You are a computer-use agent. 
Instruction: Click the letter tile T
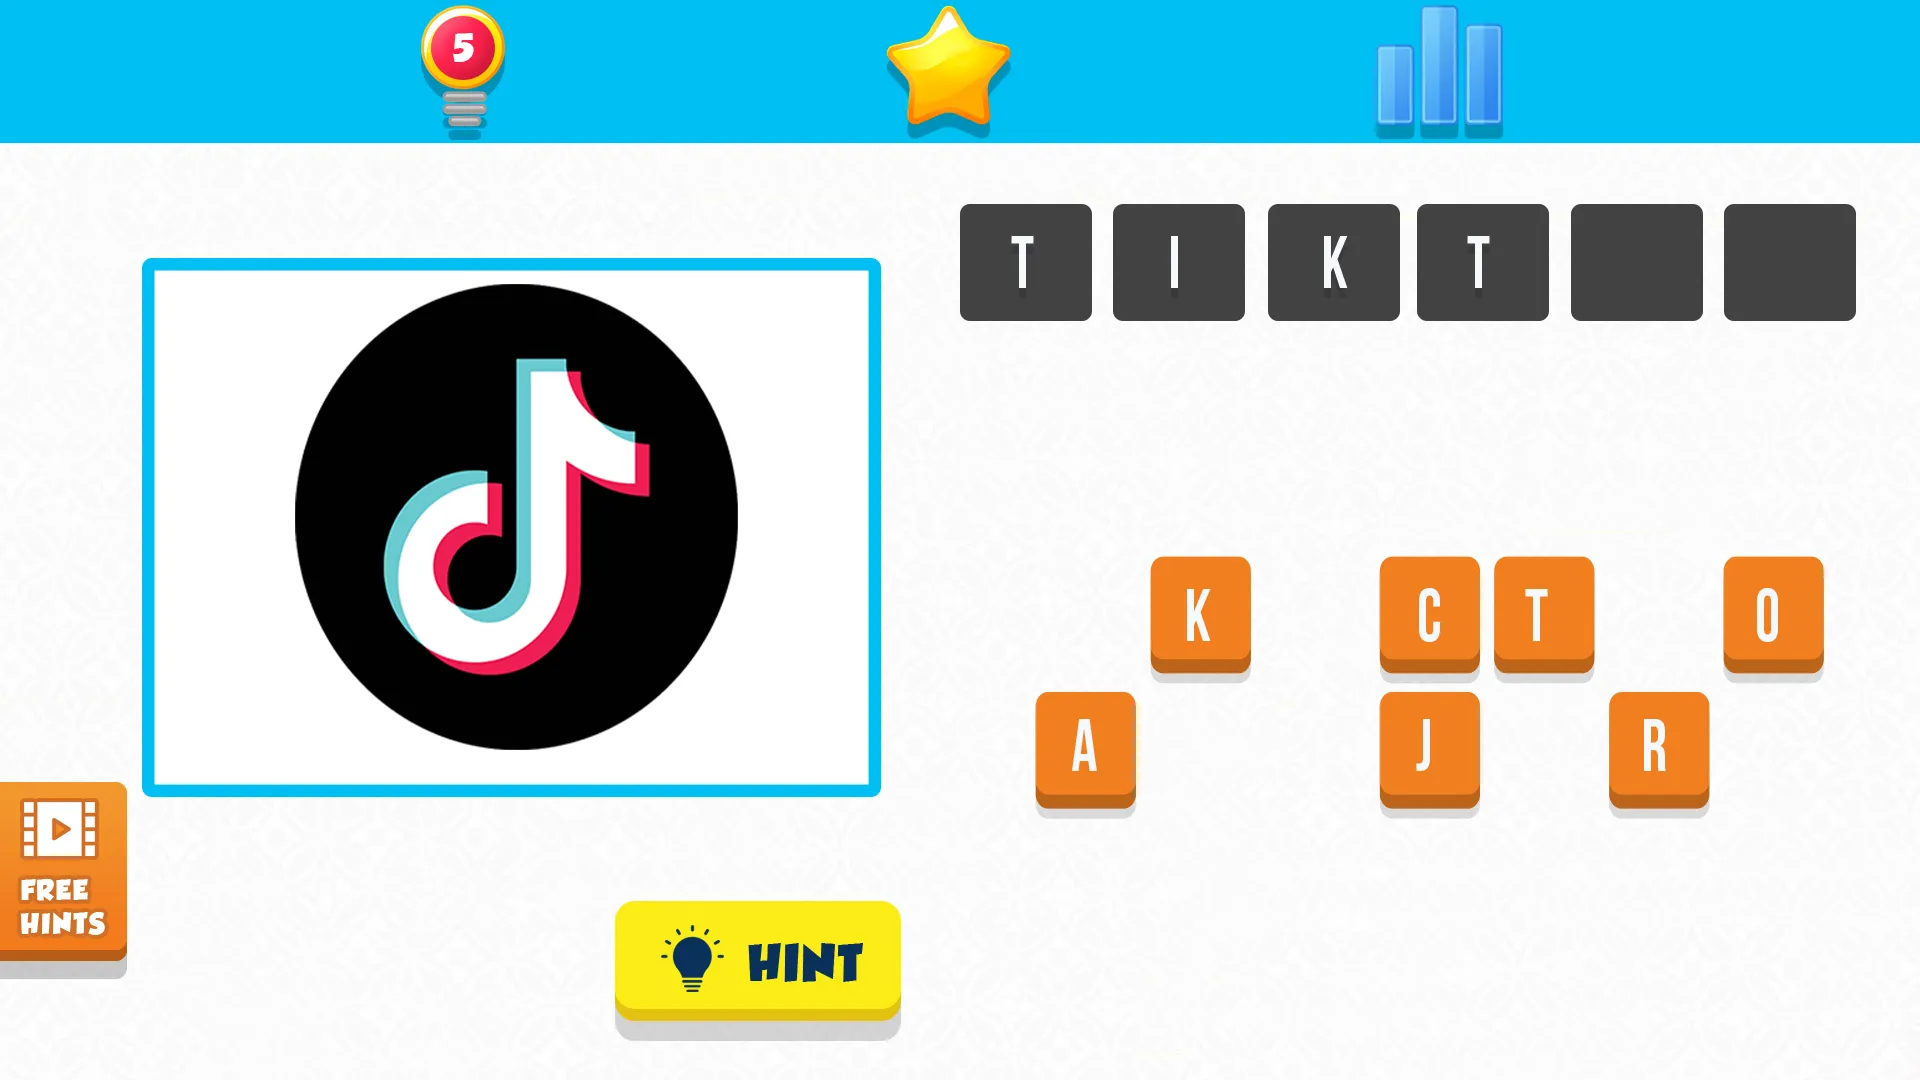(1544, 611)
